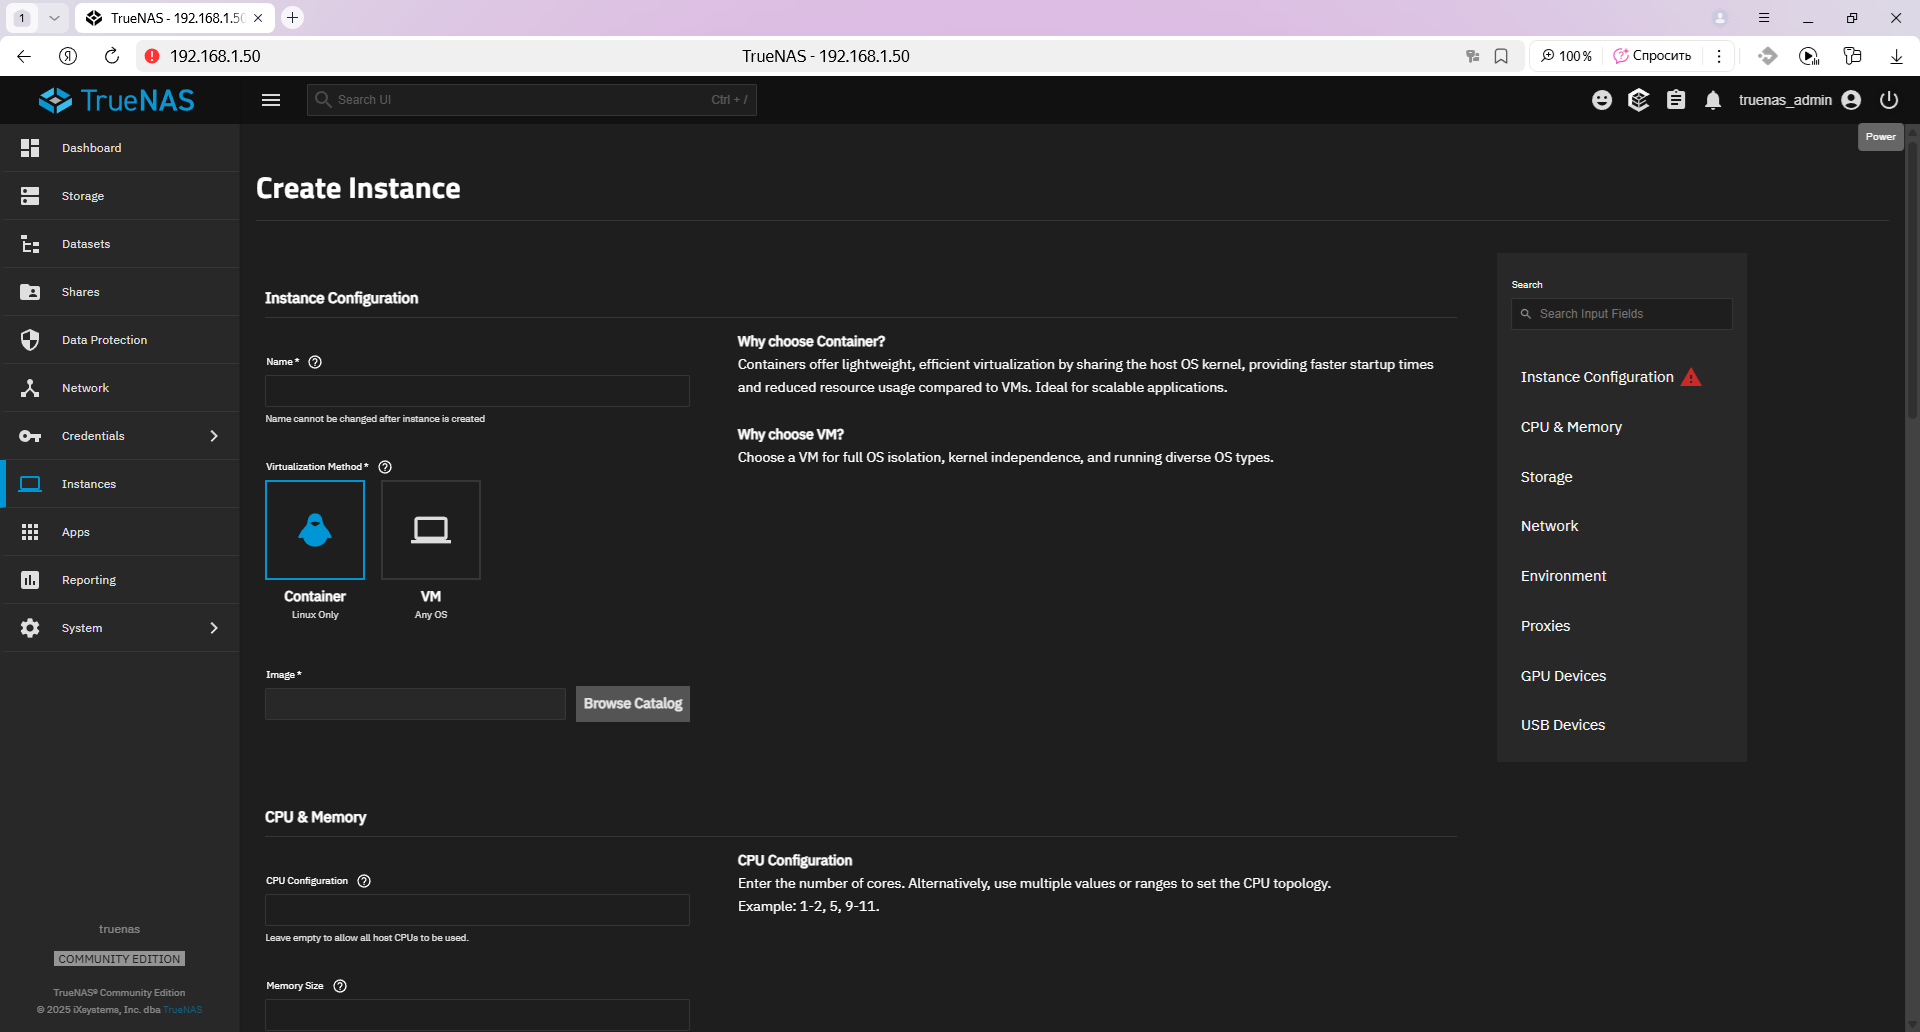Screen dimensions: 1920x1032
Task: Show help for the Name field
Action: pos(315,362)
